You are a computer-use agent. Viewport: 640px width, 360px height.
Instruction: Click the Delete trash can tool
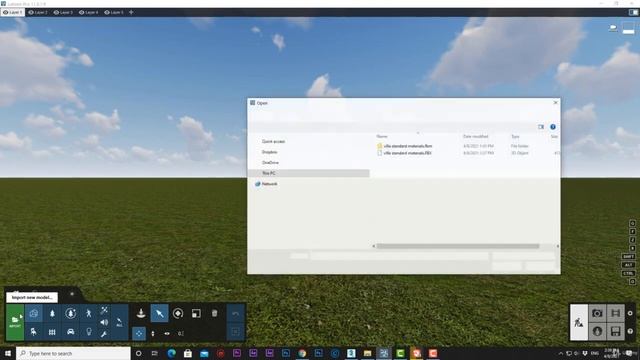pyautogui.click(x=214, y=313)
